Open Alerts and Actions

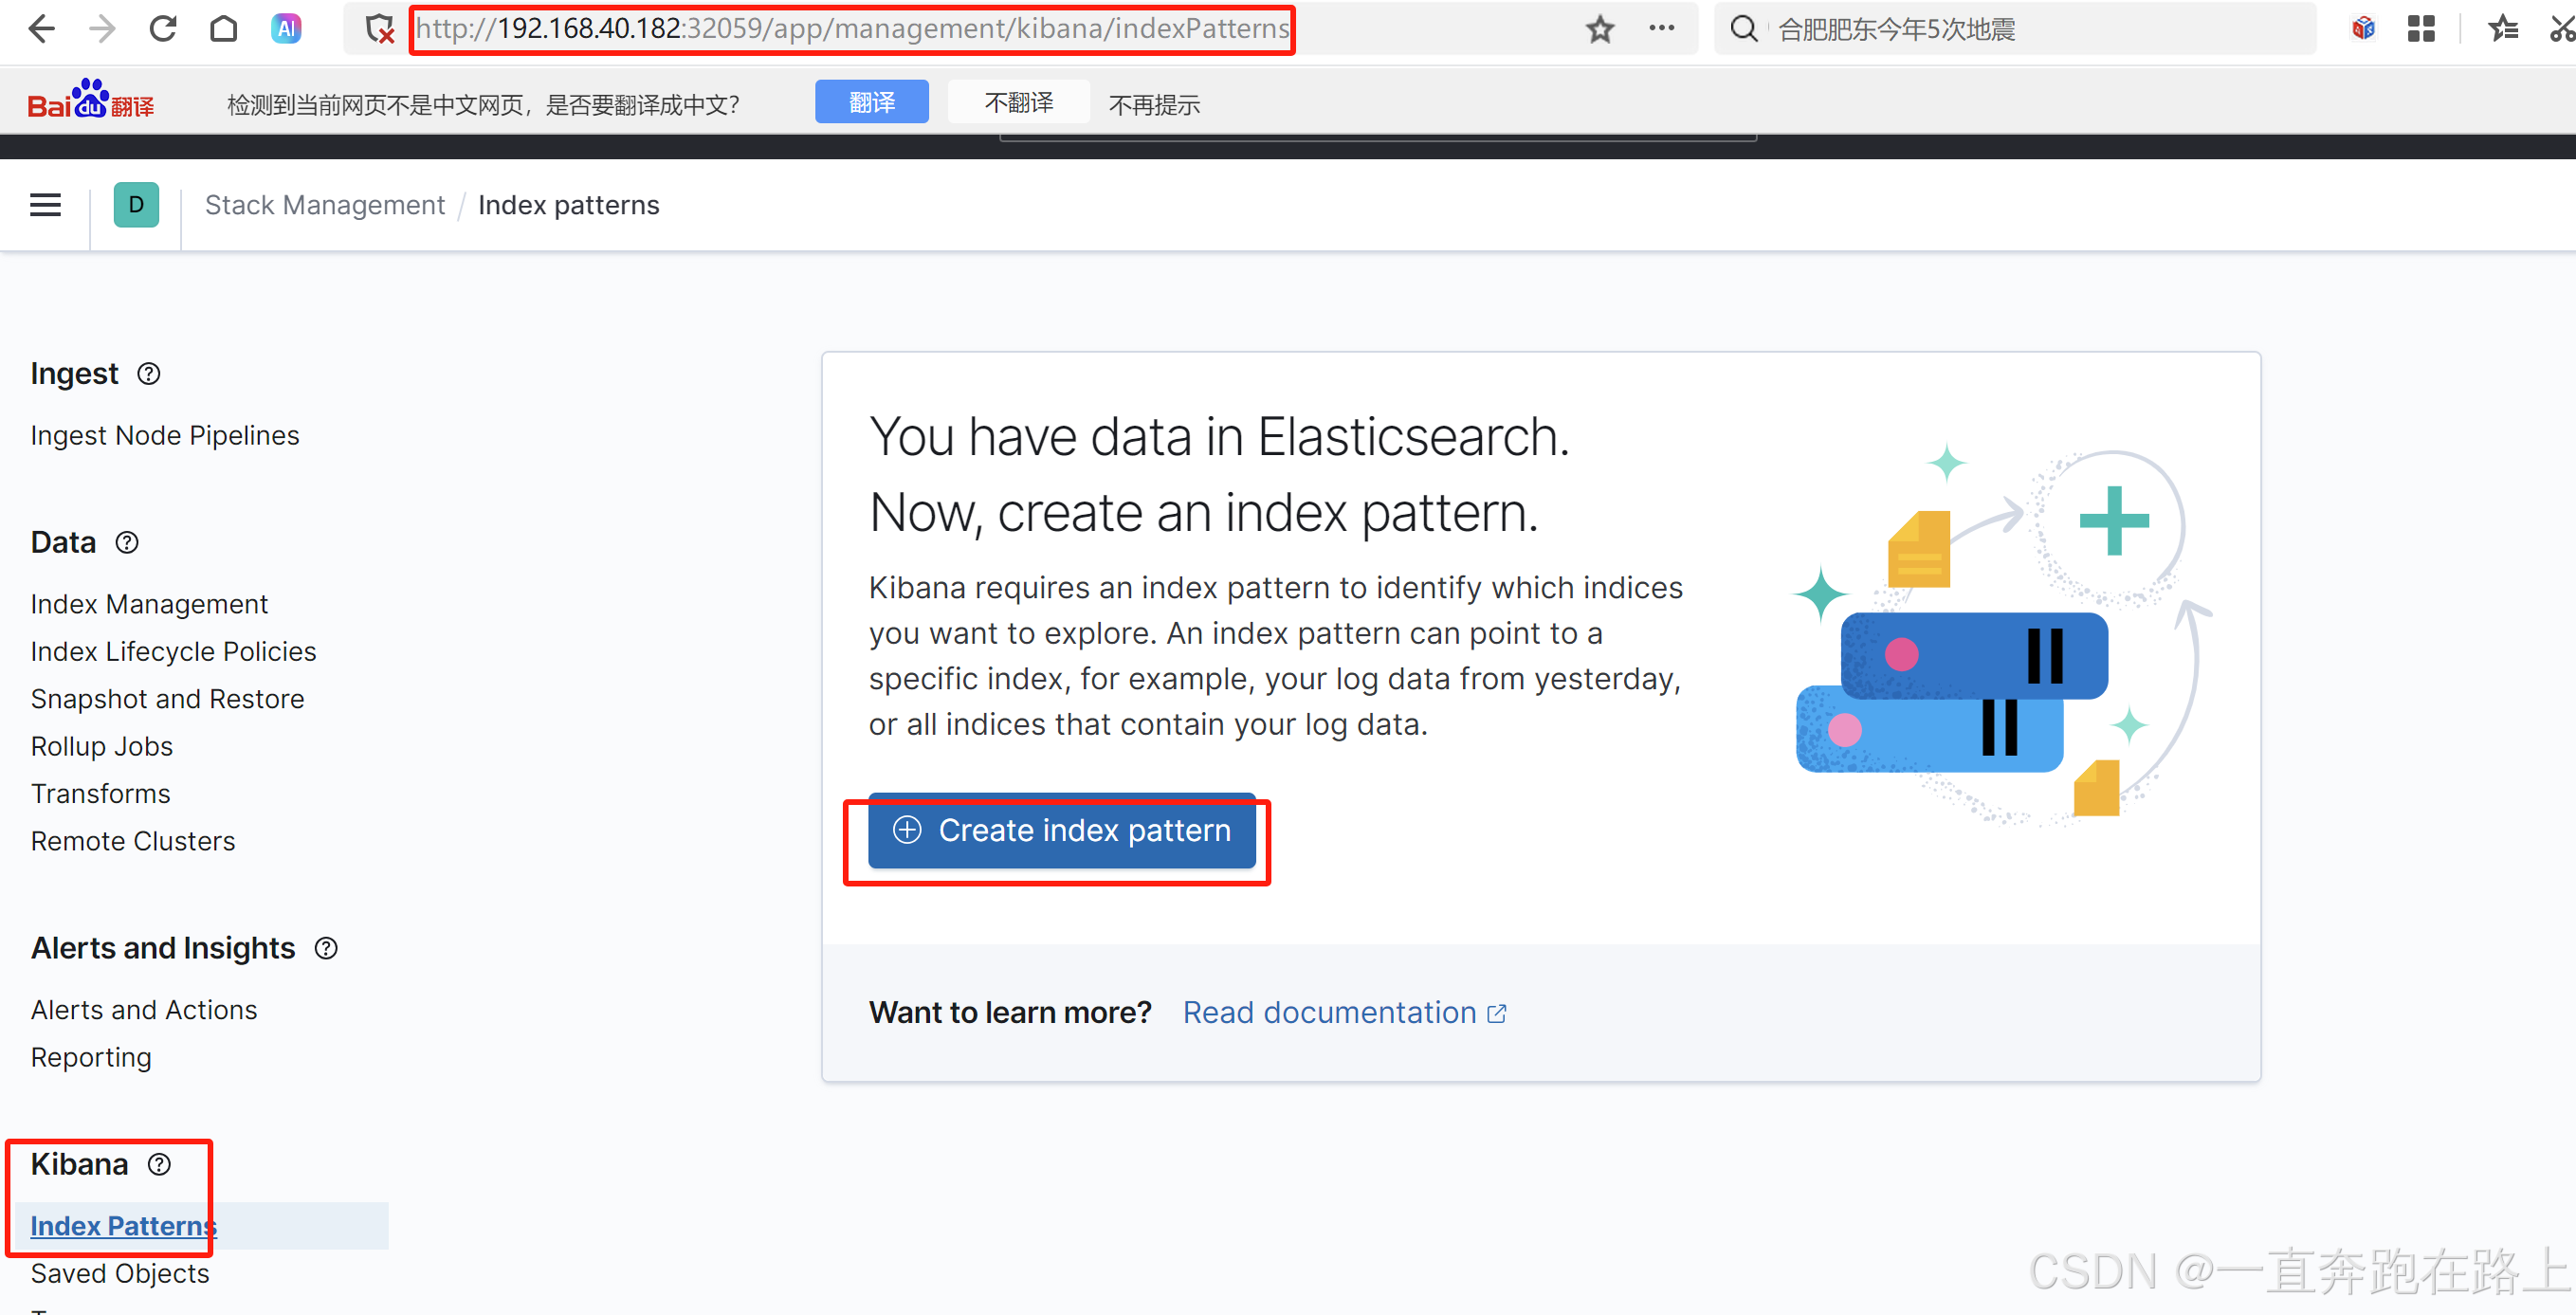coord(144,1011)
